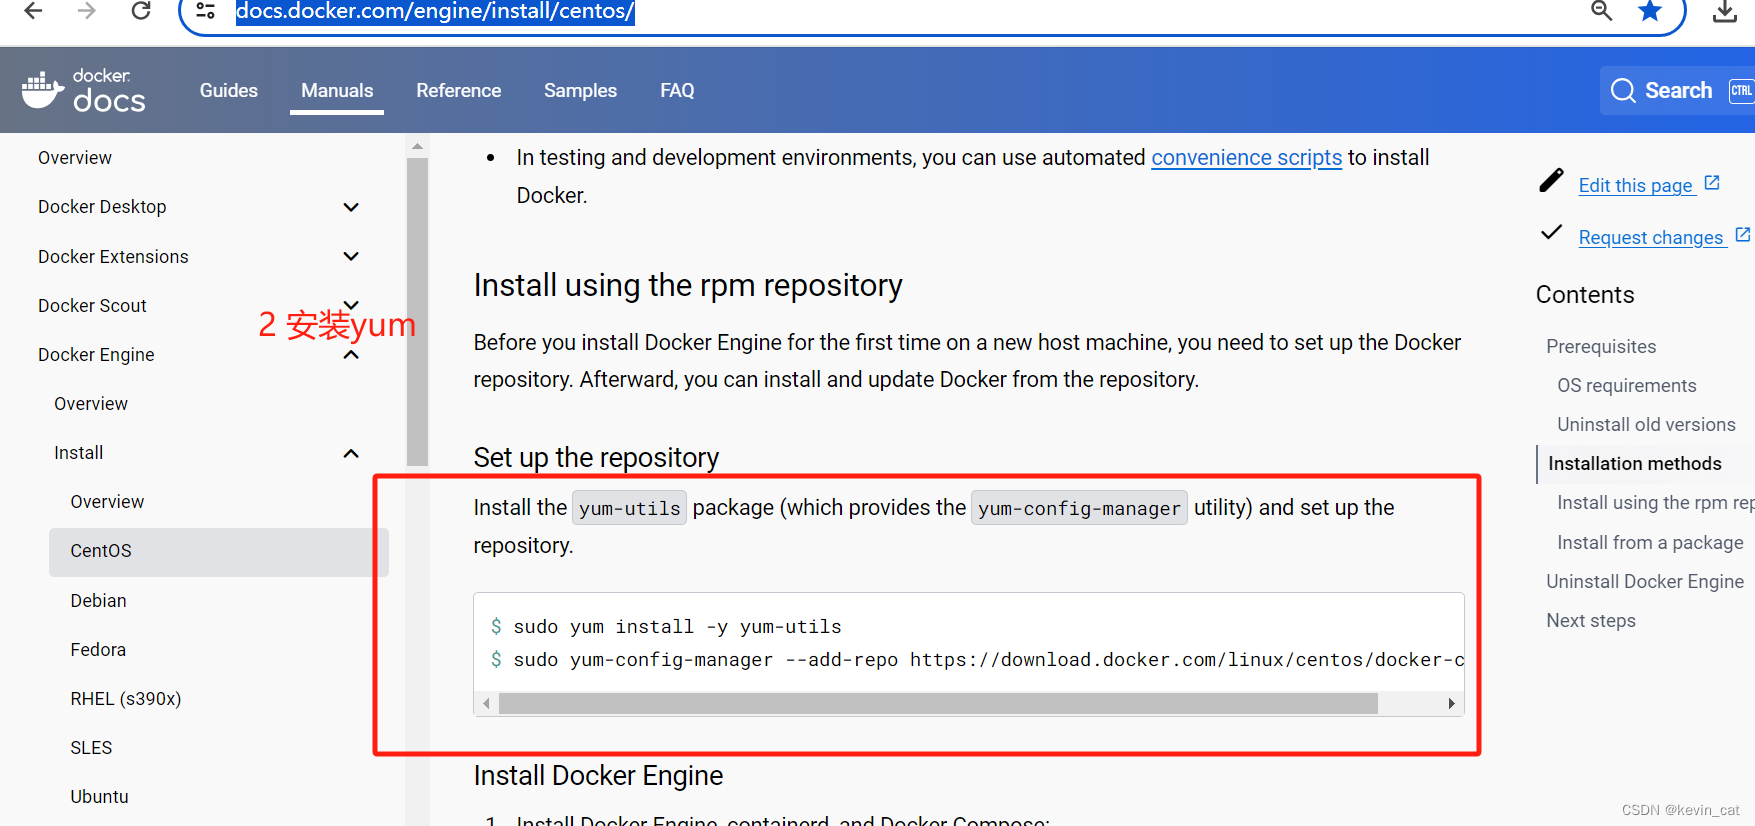
Task: Select the Debian install page
Action: coord(98,601)
